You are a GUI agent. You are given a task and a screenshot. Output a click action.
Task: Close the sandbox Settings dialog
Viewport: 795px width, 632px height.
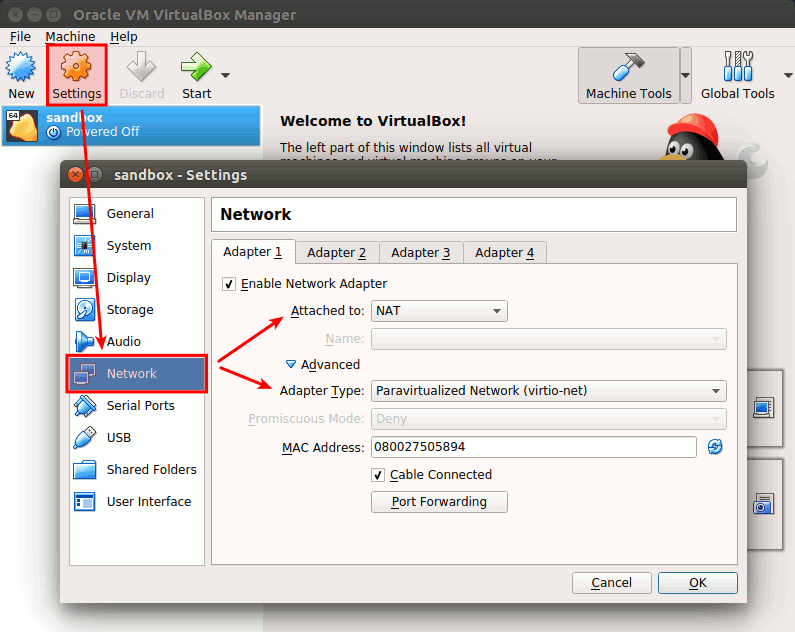click(75, 175)
